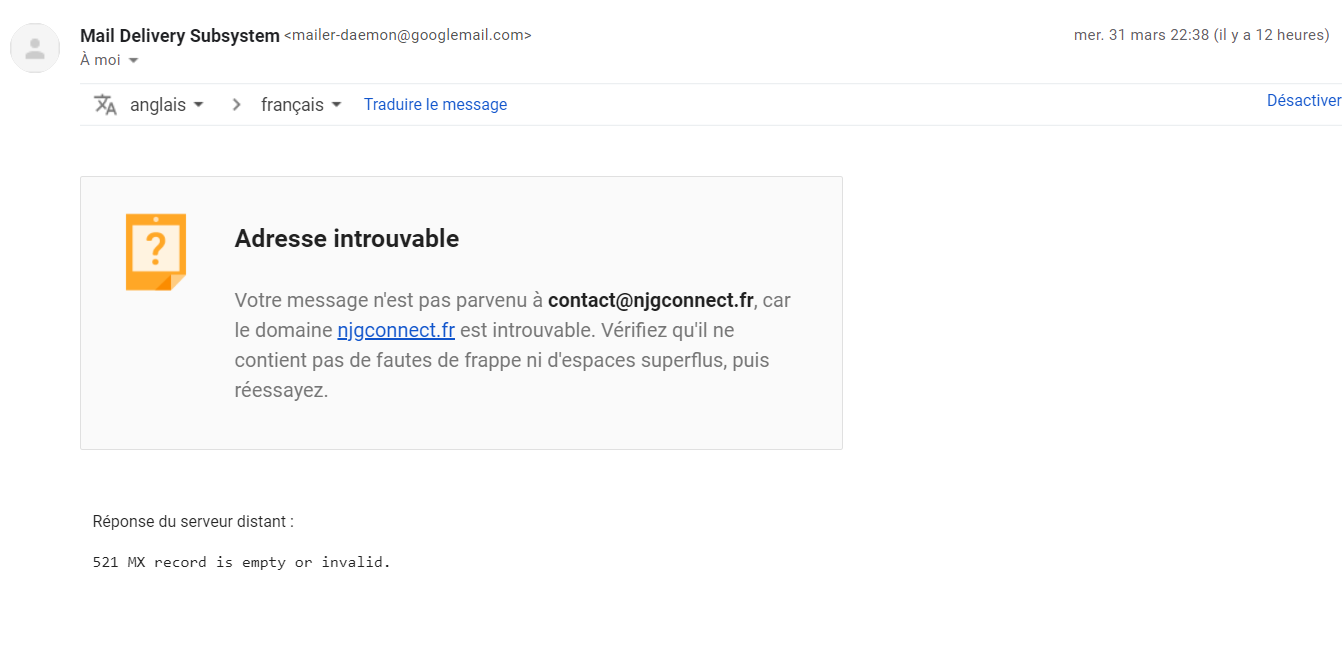Click the arrow chevron between the languages

pyautogui.click(x=236, y=104)
